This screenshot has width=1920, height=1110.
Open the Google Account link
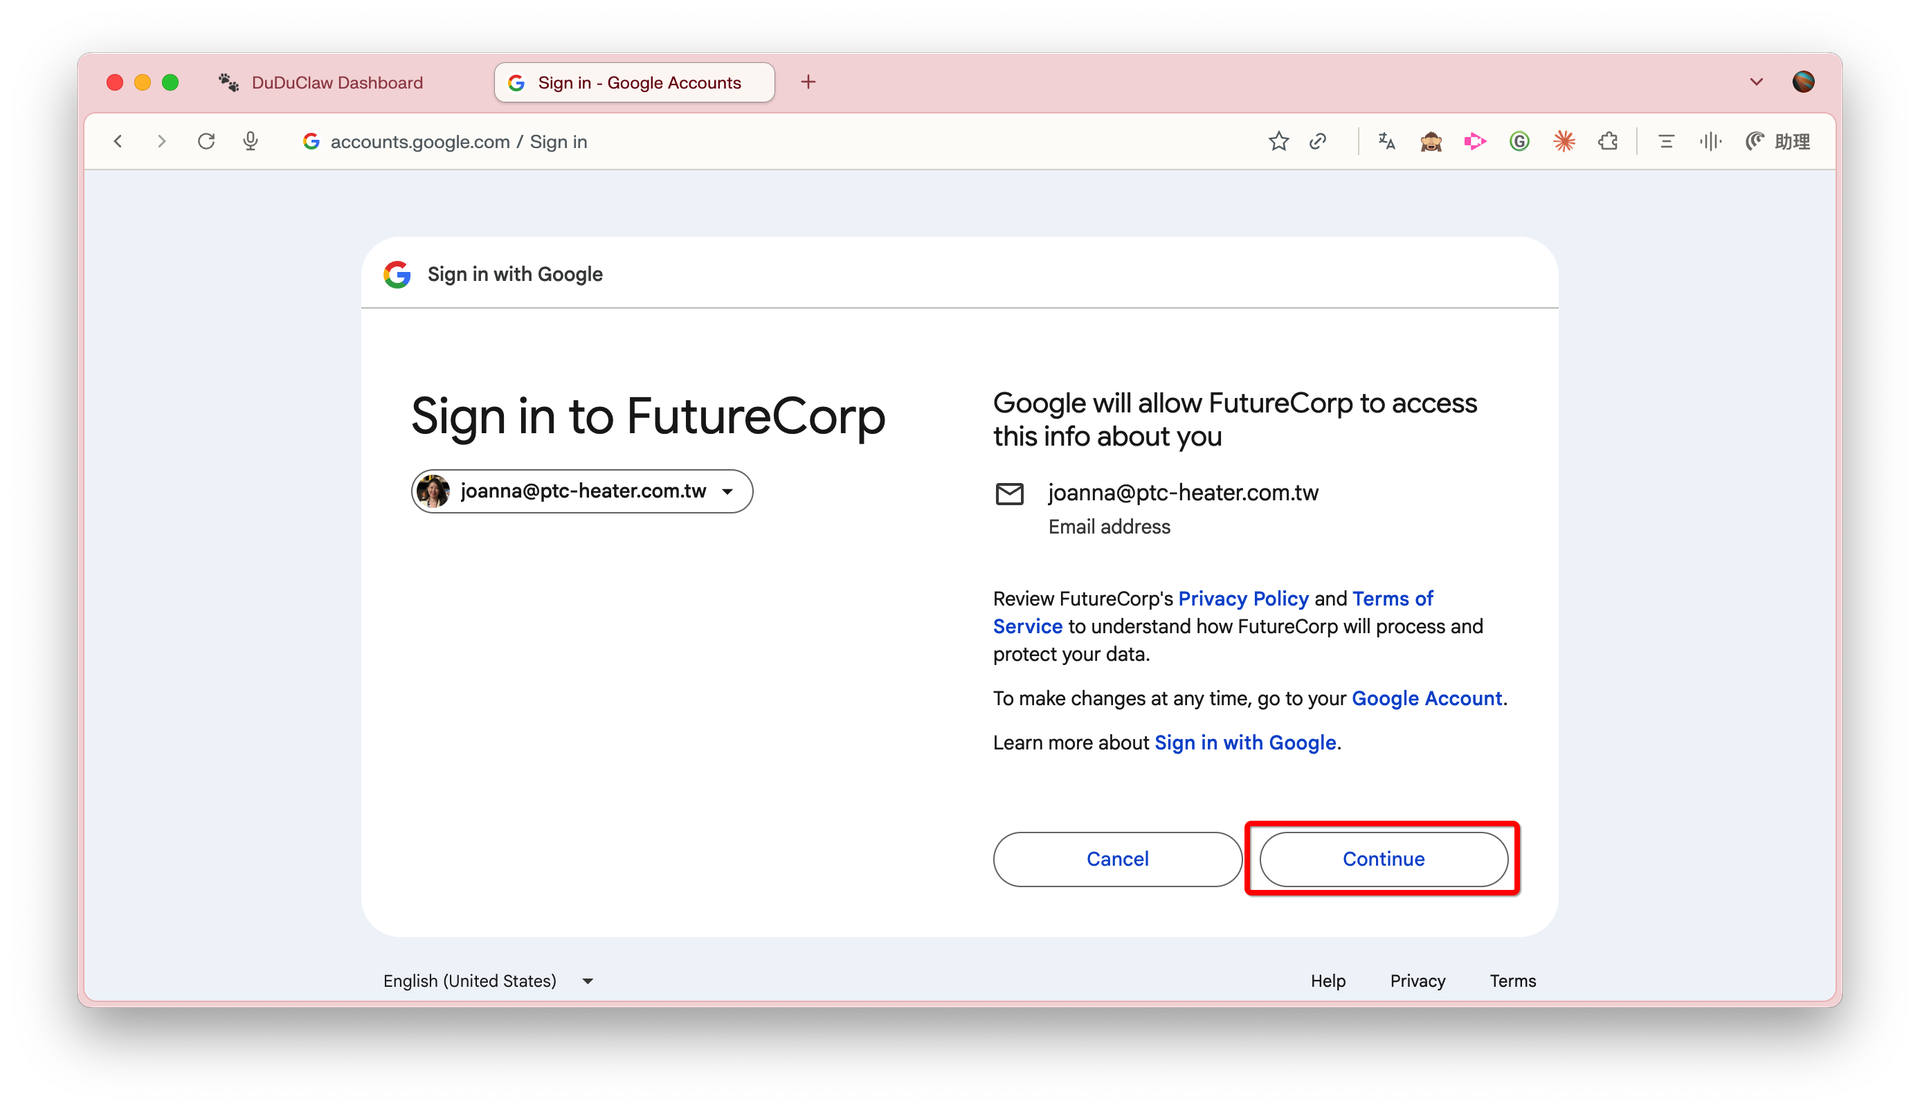[x=1427, y=698]
